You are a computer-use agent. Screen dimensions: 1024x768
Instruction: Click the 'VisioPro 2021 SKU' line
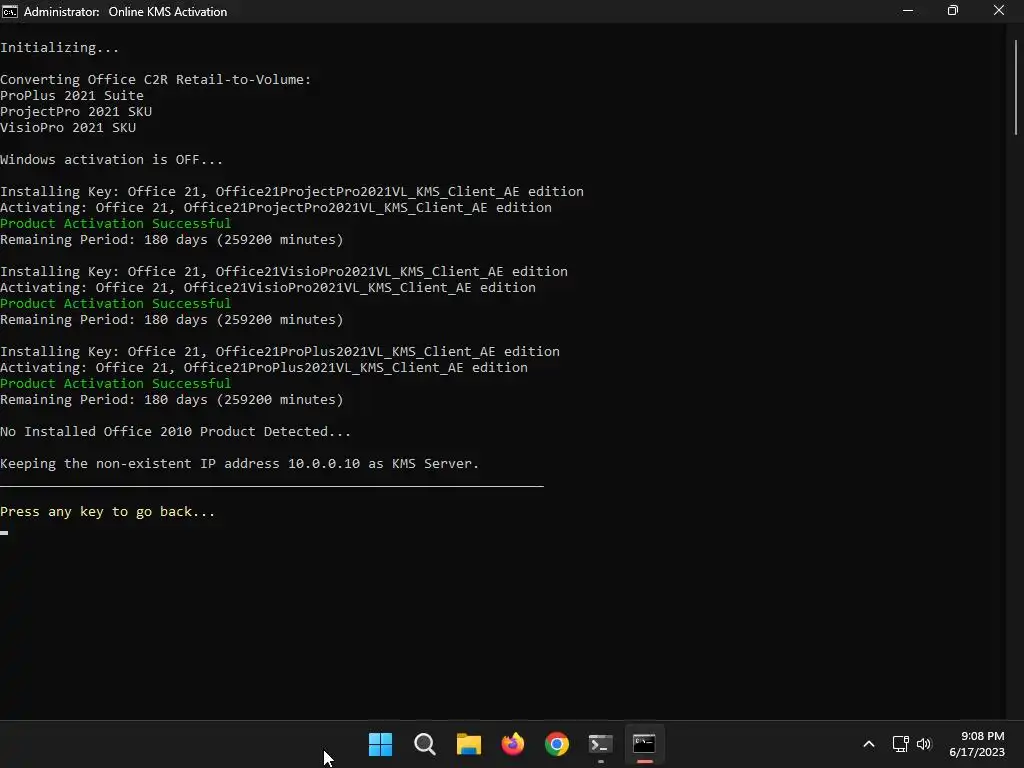[68, 127]
